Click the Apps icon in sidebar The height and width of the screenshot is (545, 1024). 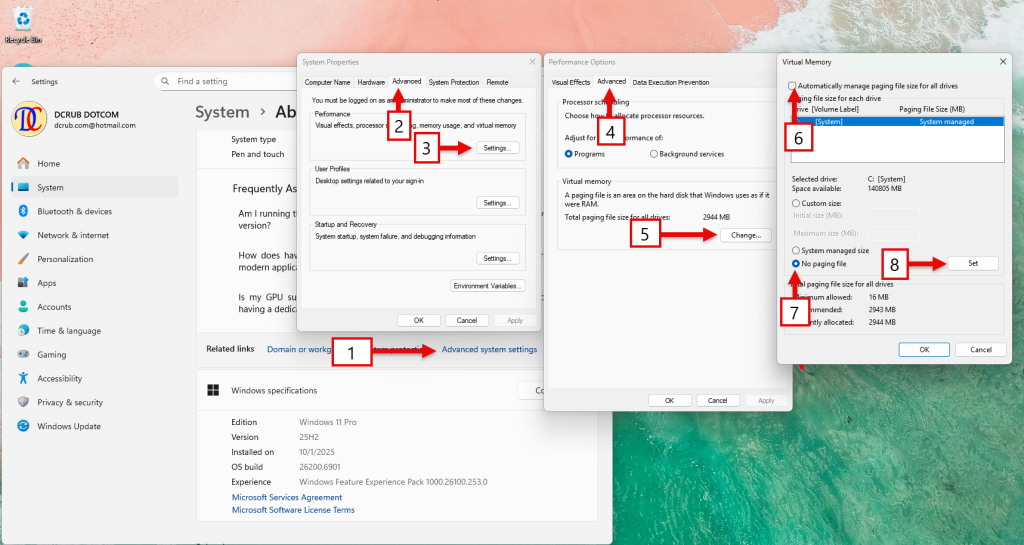point(24,283)
